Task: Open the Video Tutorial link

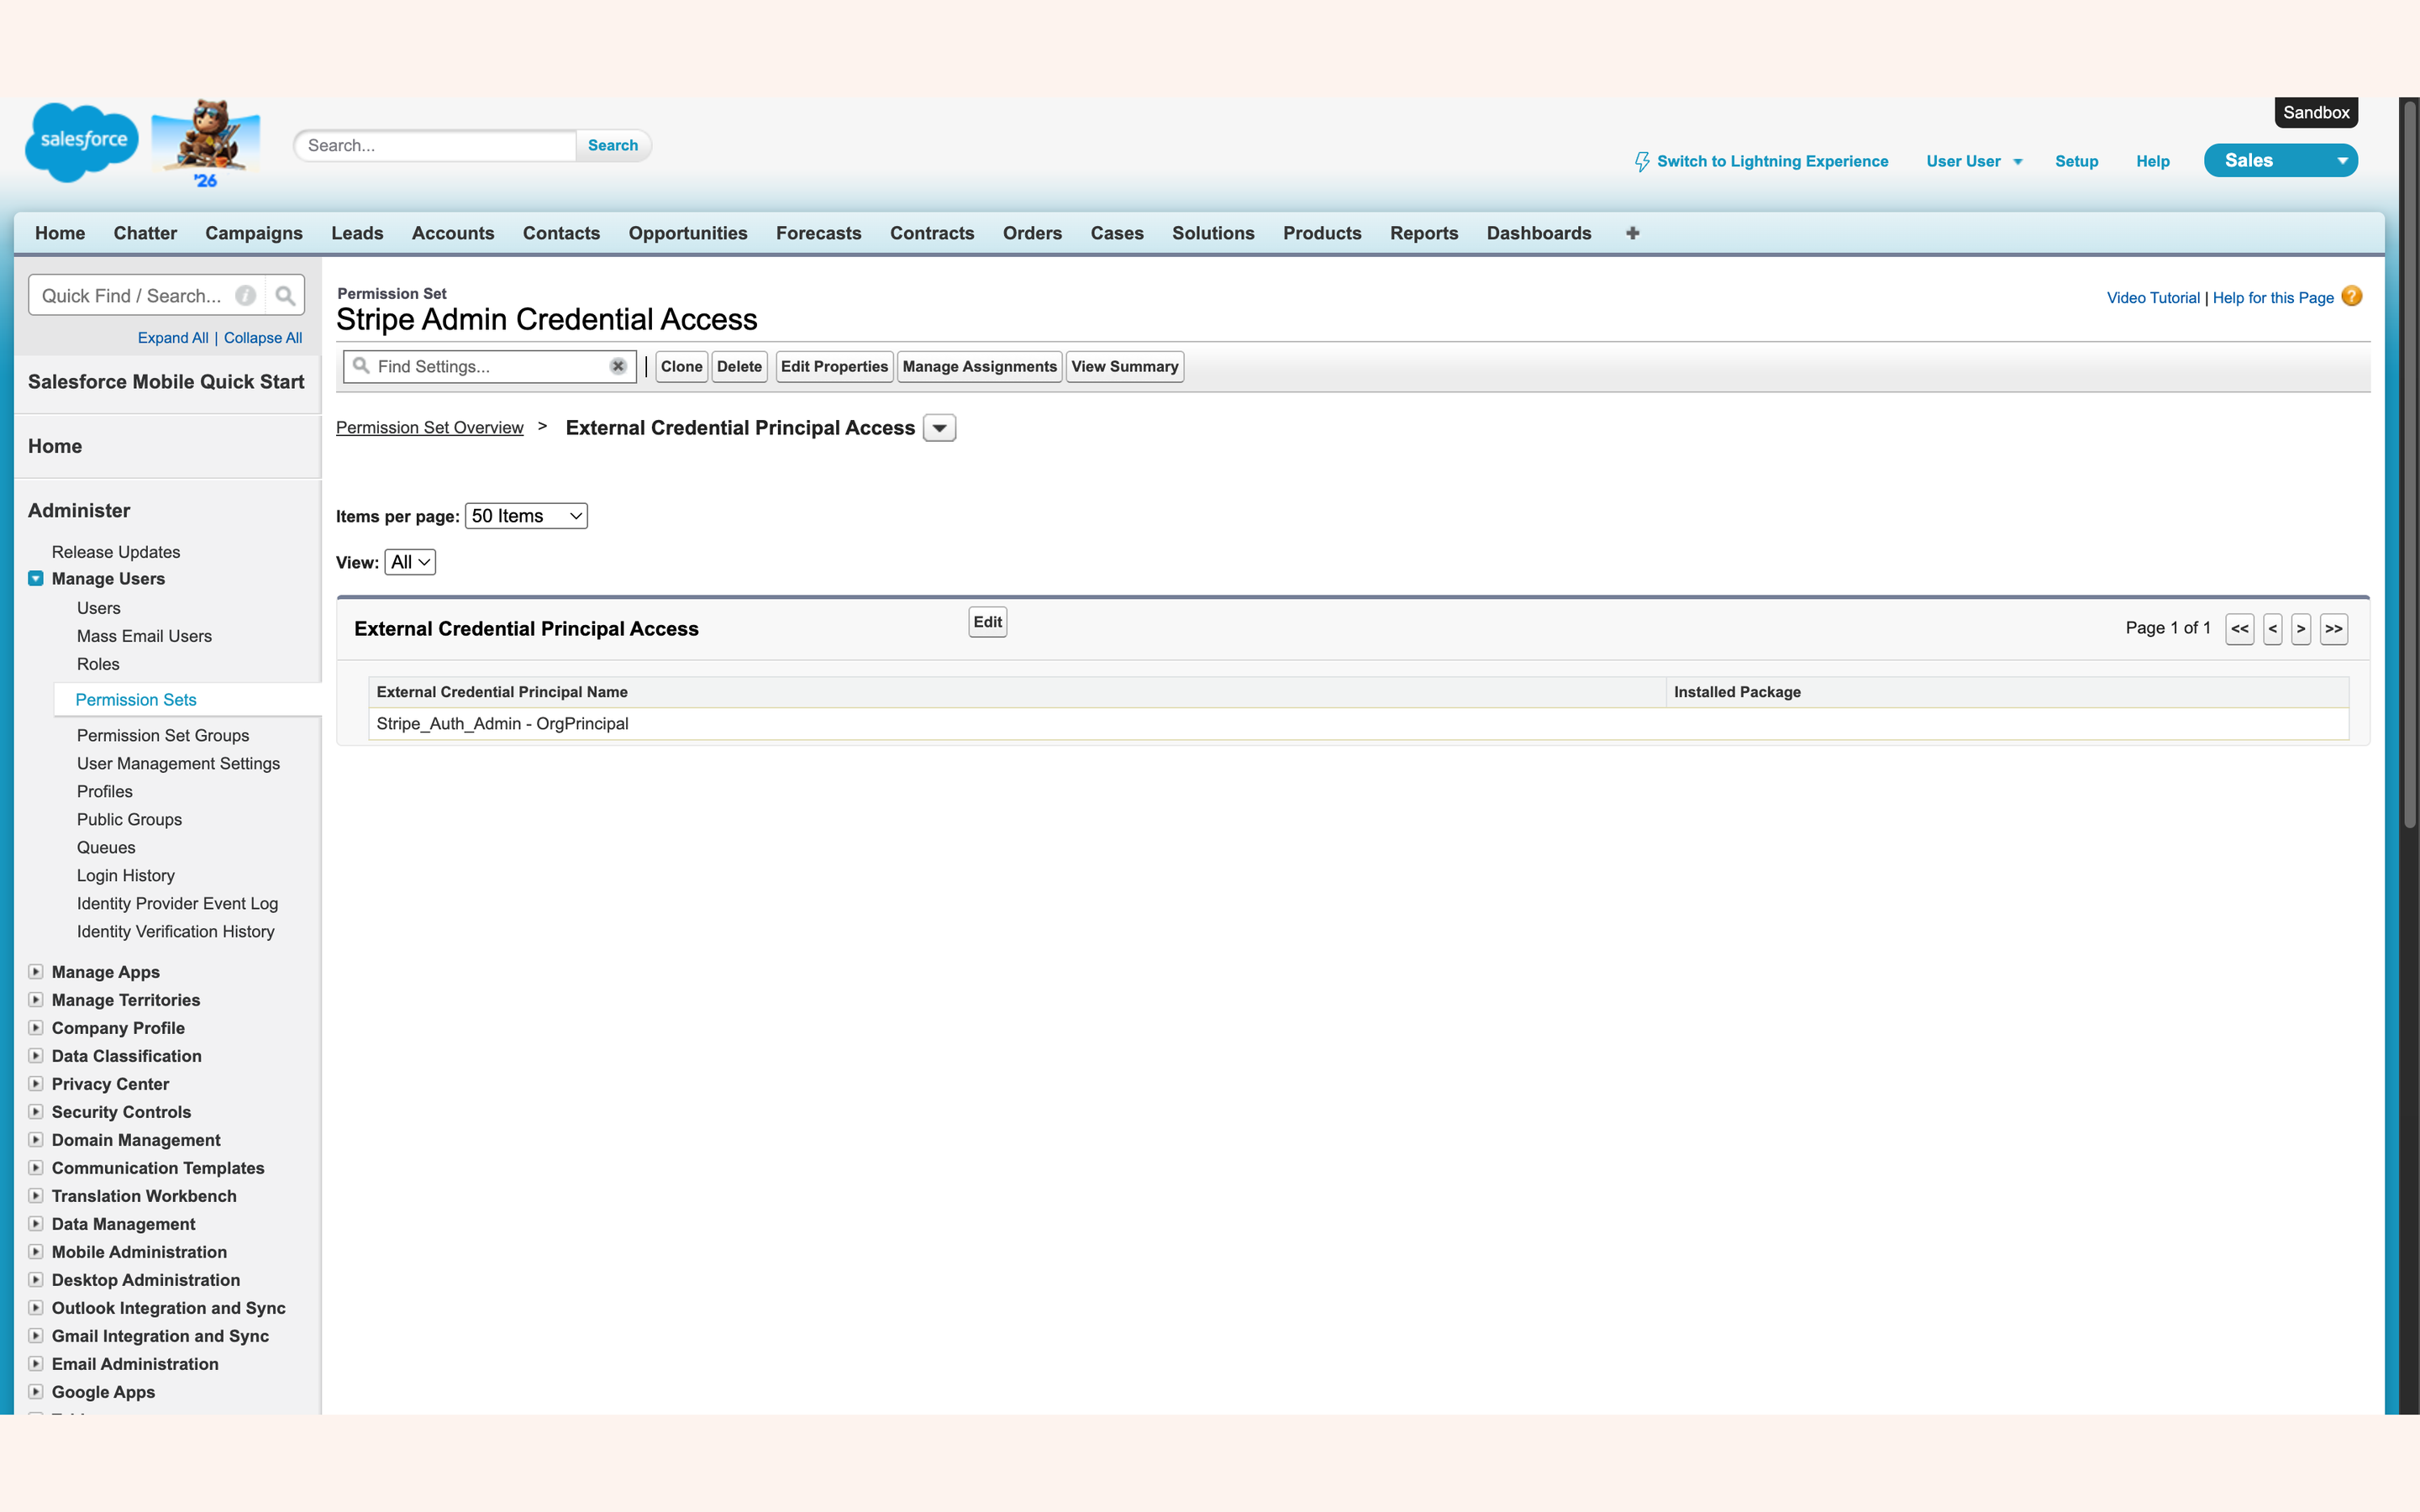Action: pyautogui.click(x=2153, y=298)
